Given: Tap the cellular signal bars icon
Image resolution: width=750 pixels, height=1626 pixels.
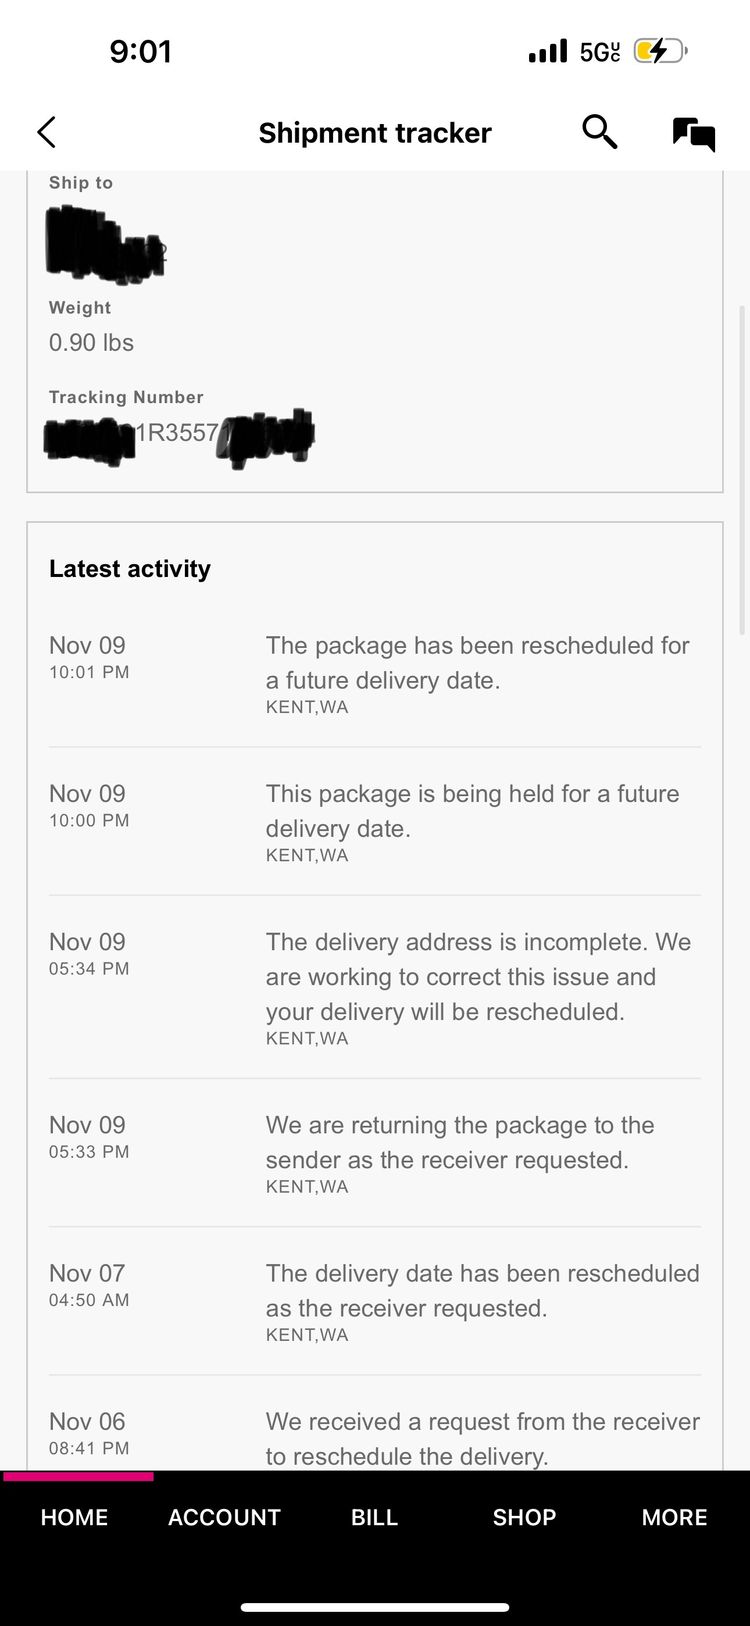Looking at the screenshot, I should coord(548,51).
